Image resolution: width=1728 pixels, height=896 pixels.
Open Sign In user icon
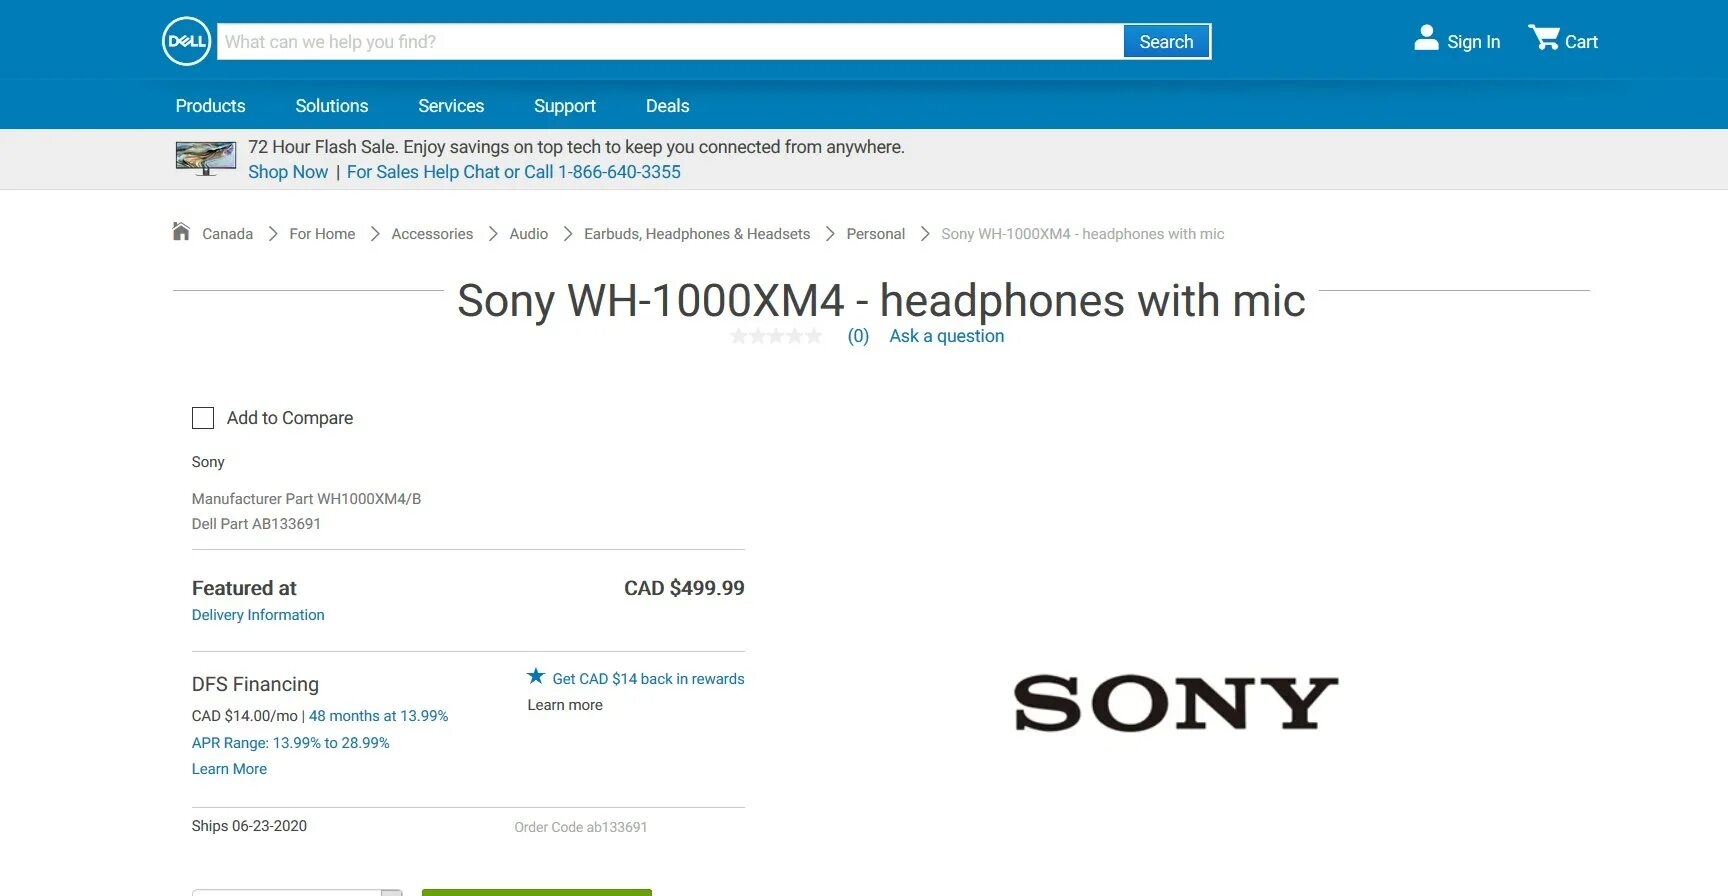(1426, 38)
